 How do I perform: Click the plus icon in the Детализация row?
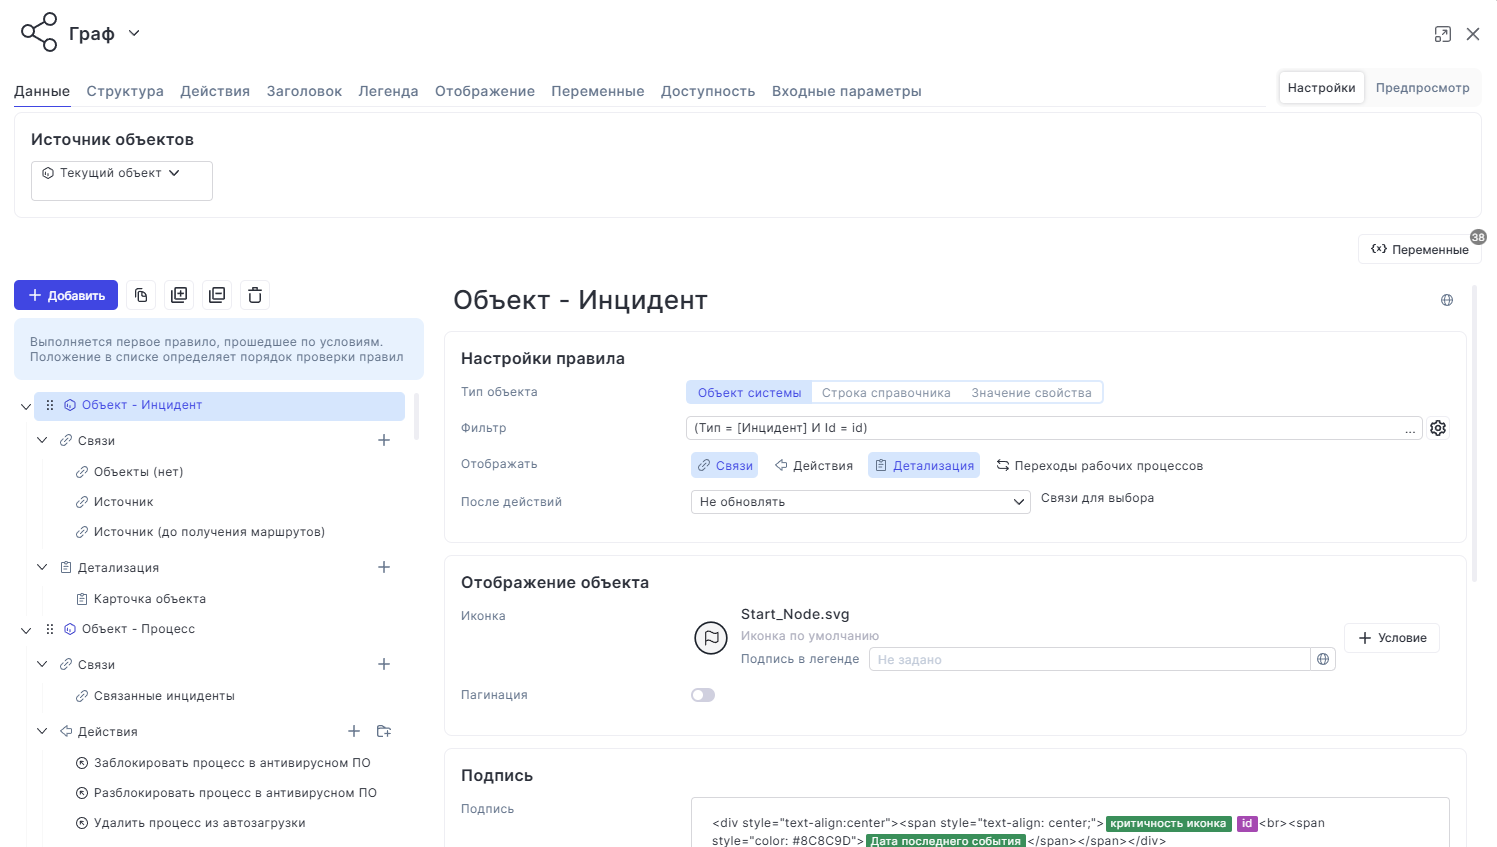click(x=384, y=567)
